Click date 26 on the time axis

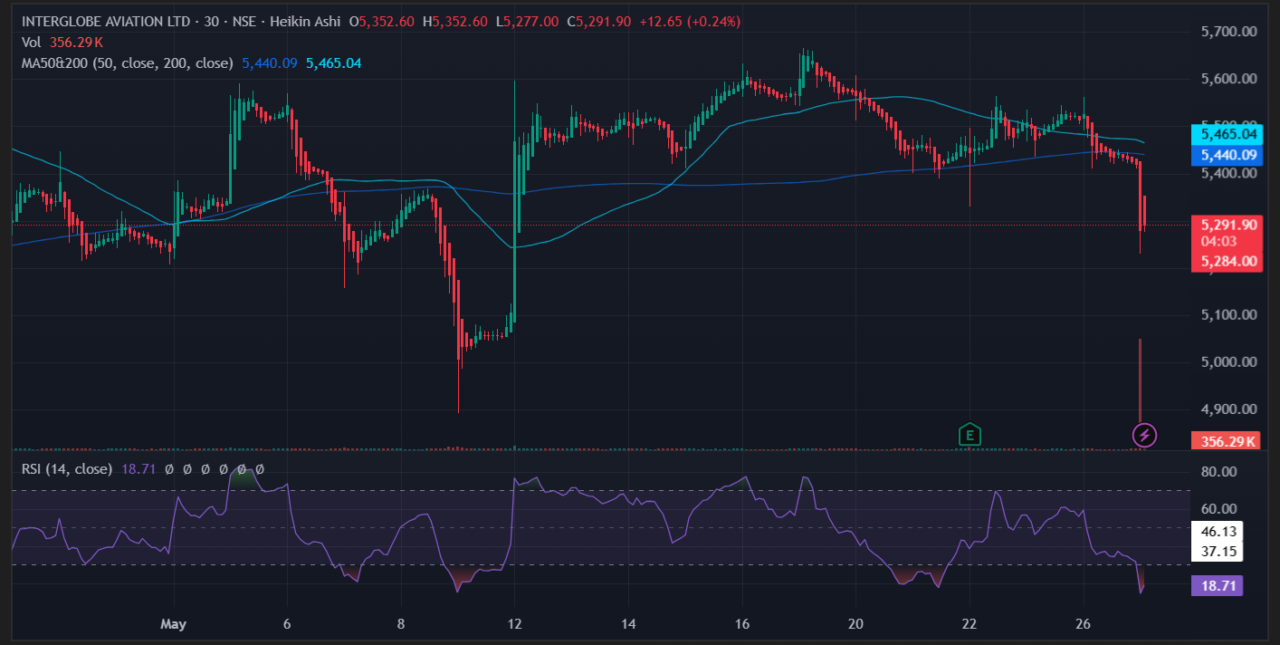click(x=1084, y=623)
